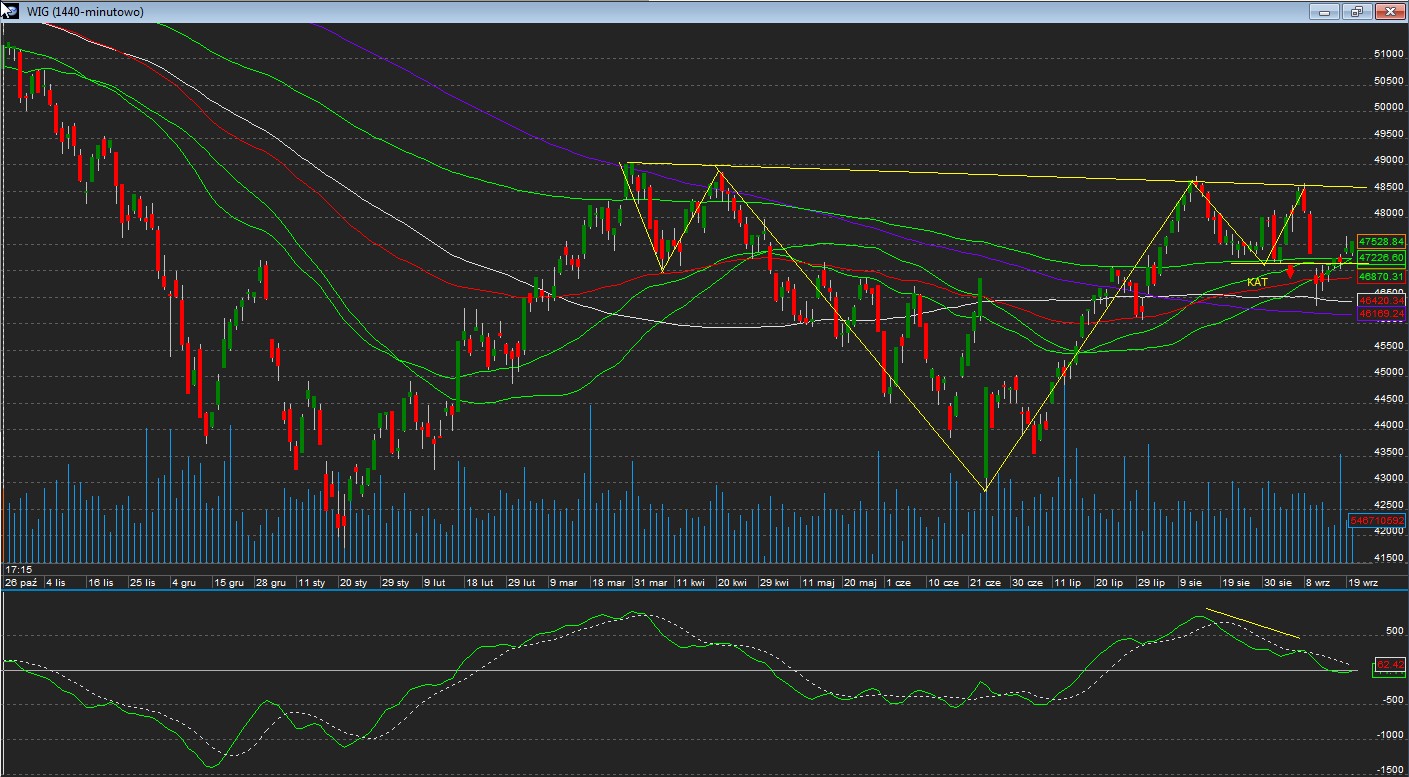The width and height of the screenshot is (1409, 777).
Task: Click the oscillator 500 axis label
Action: [1395, 631]
